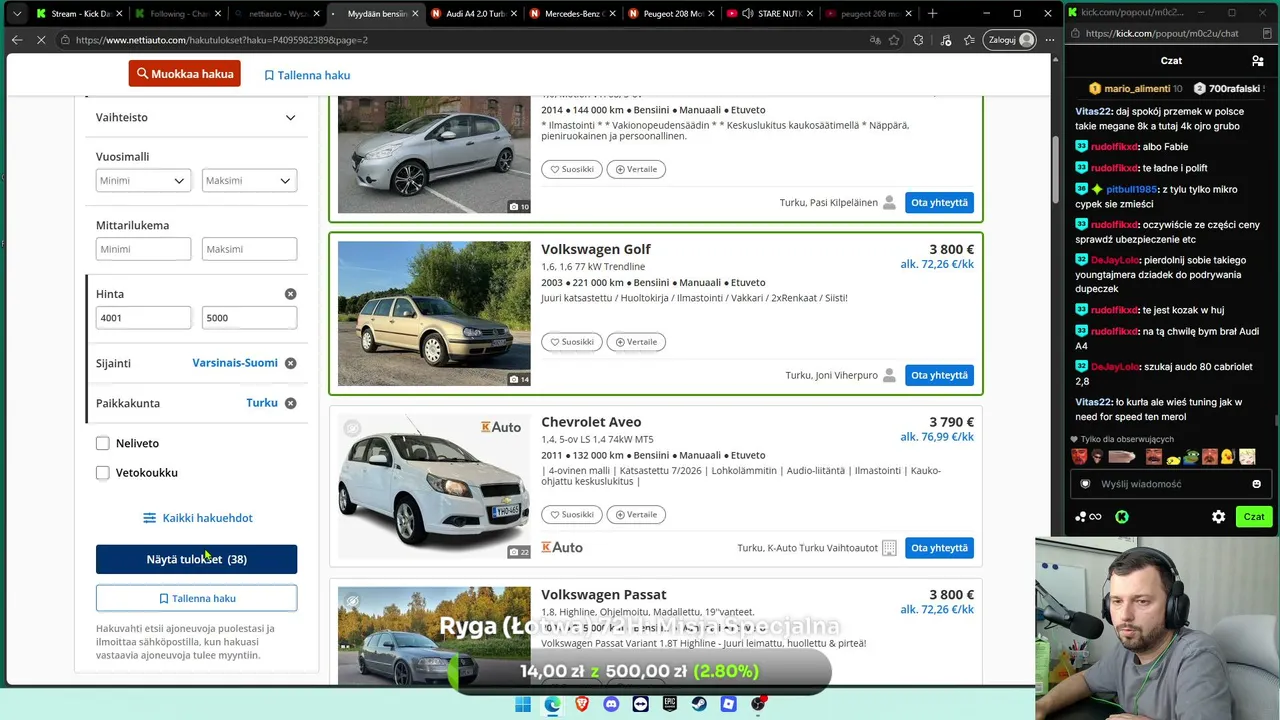Open the Chevrolet Aveo listing title

tap(591, 422)
